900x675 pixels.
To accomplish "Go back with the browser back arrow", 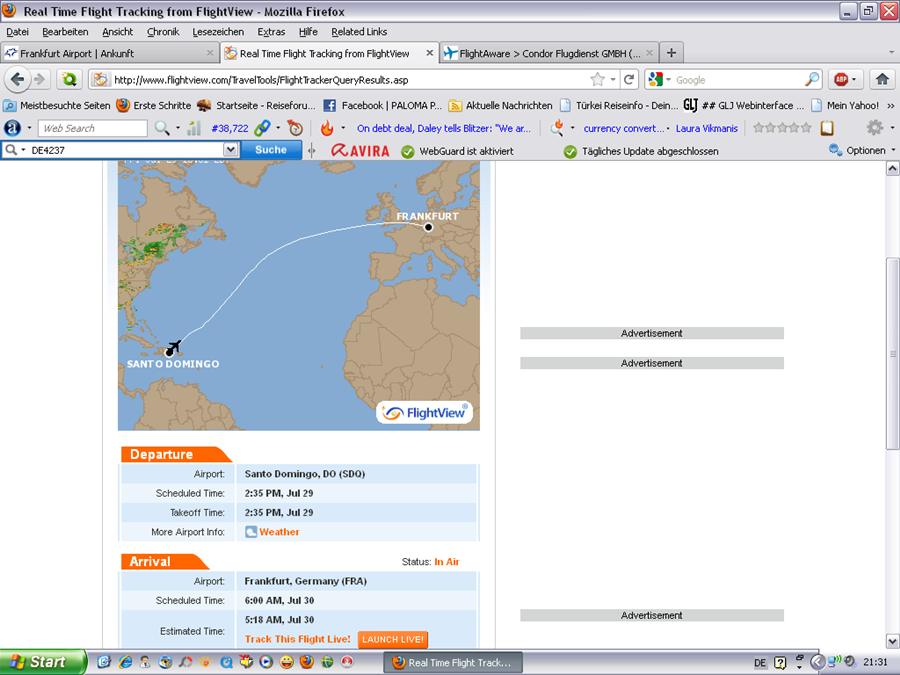I will (x=17, y=79).
